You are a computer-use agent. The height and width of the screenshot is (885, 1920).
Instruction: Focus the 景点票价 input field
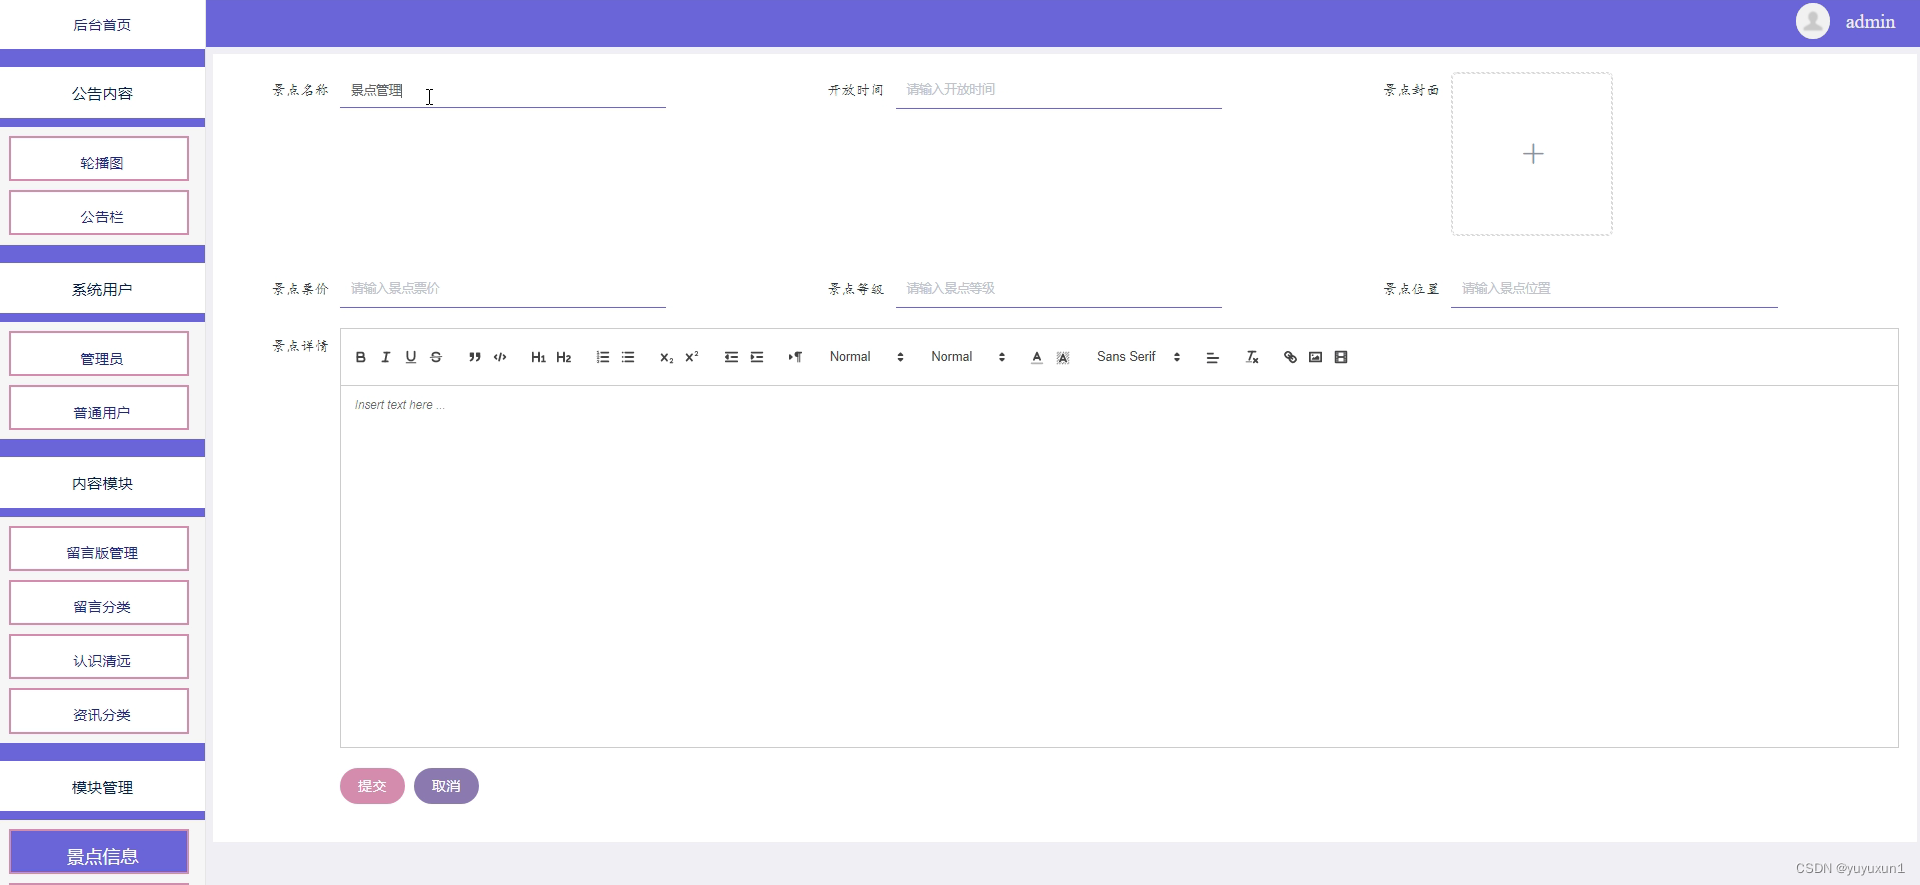tap(503, 289)
